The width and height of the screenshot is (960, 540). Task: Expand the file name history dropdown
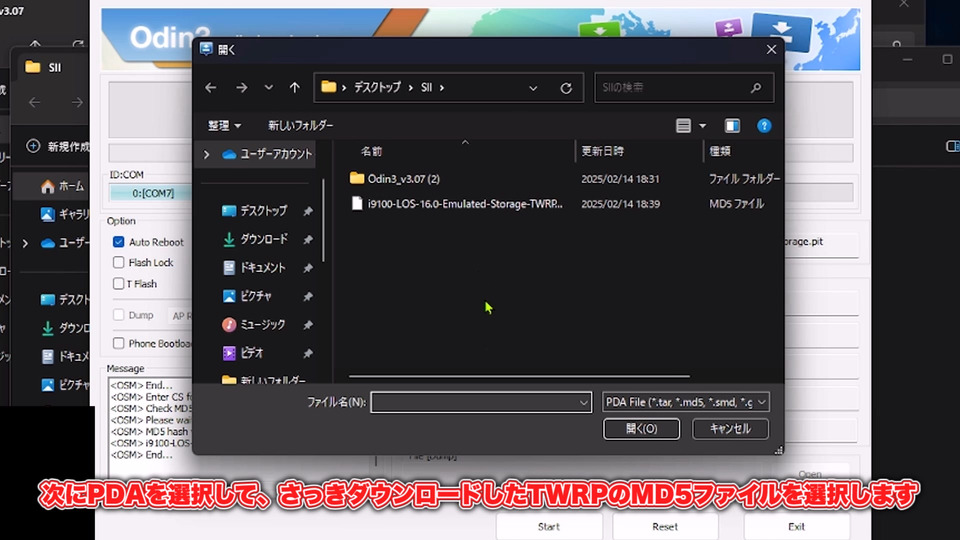click(x=583, y=402)
